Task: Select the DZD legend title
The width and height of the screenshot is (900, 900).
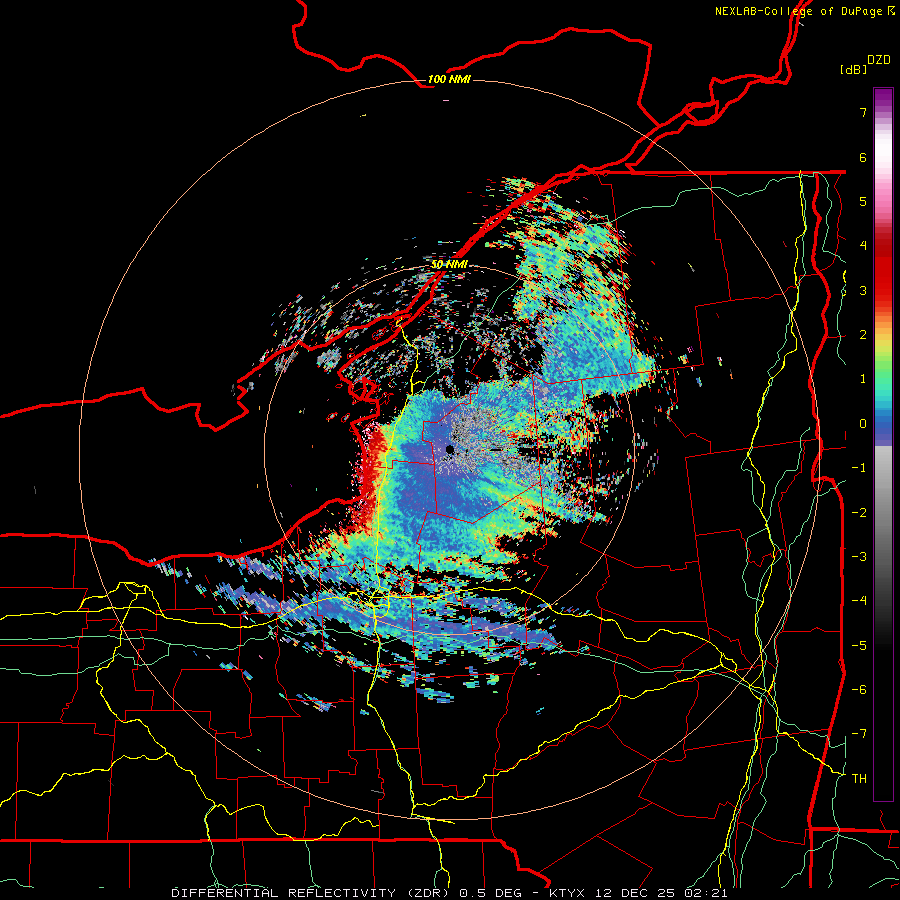Action: [x=879, y=60]
